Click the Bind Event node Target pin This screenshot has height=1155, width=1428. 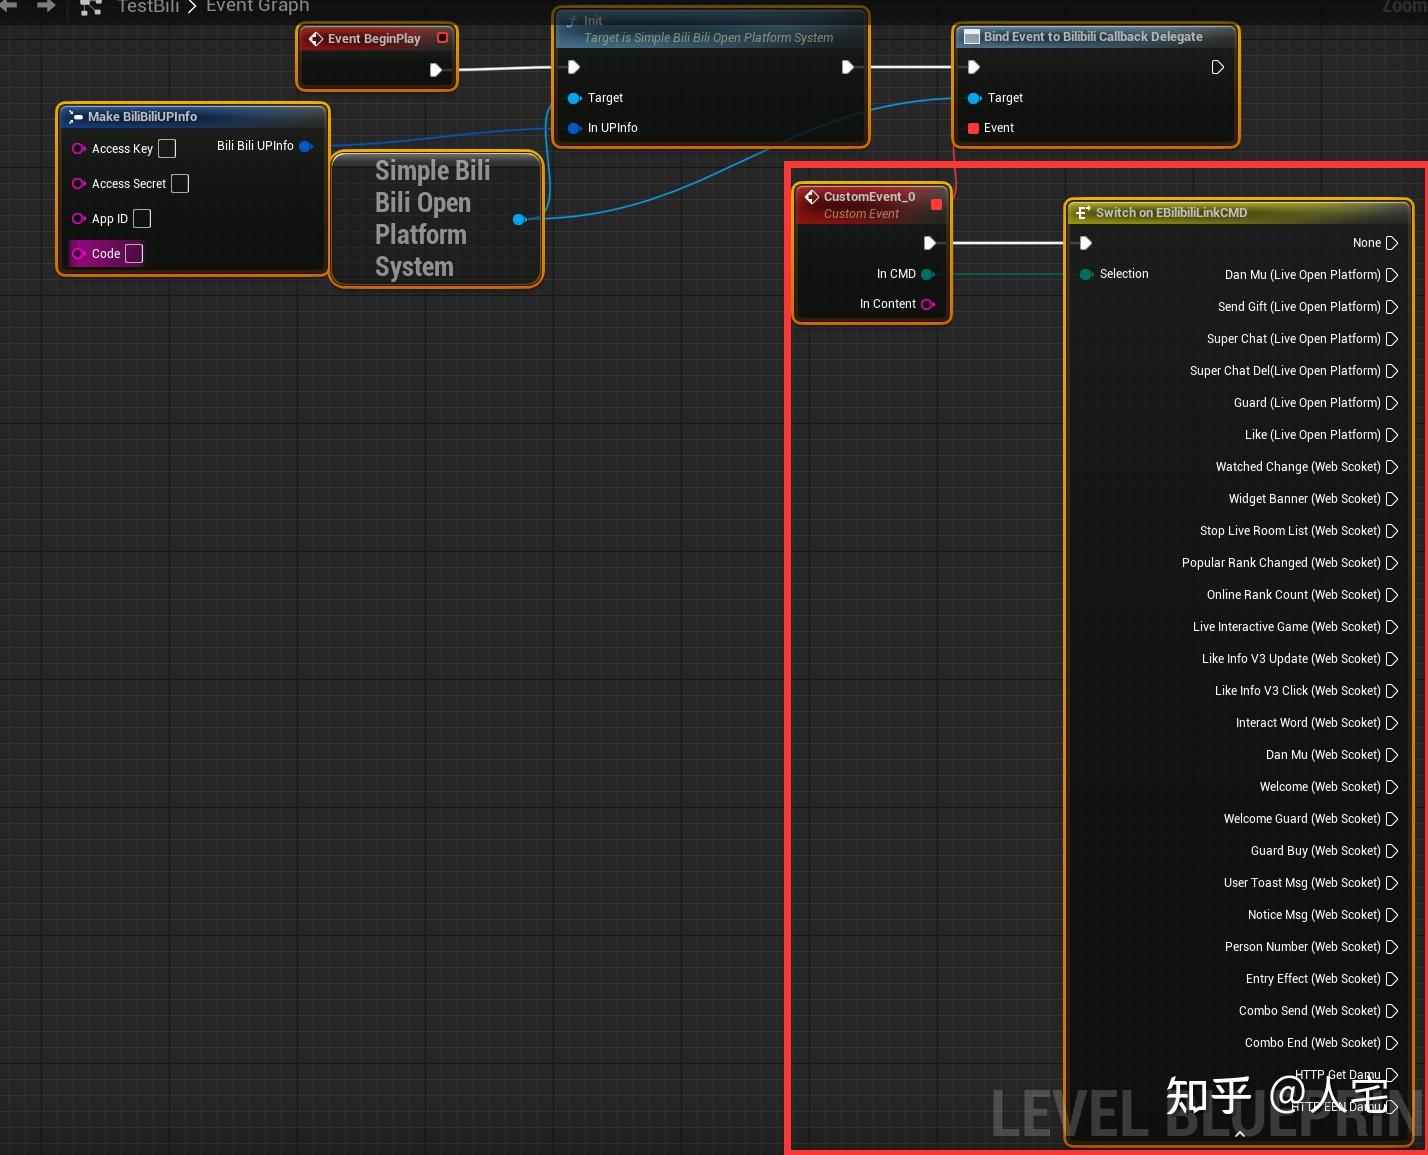[x=975, y=98]
